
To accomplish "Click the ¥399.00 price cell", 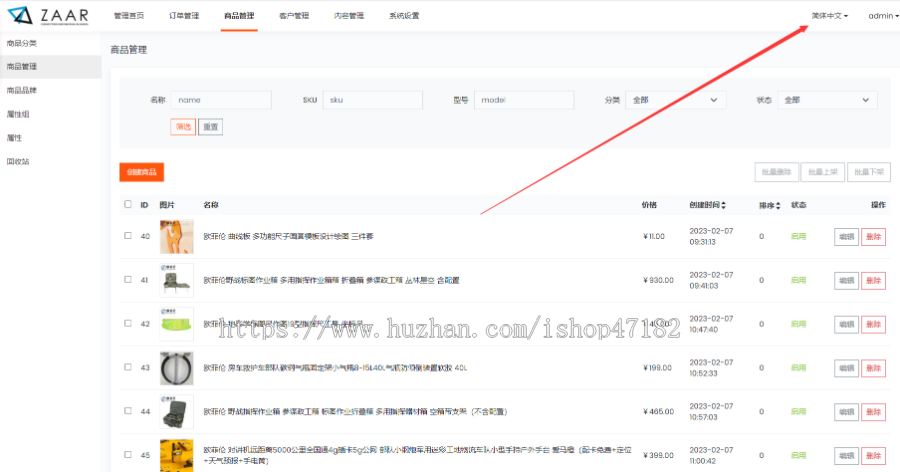I will click(x=658, y=455).
